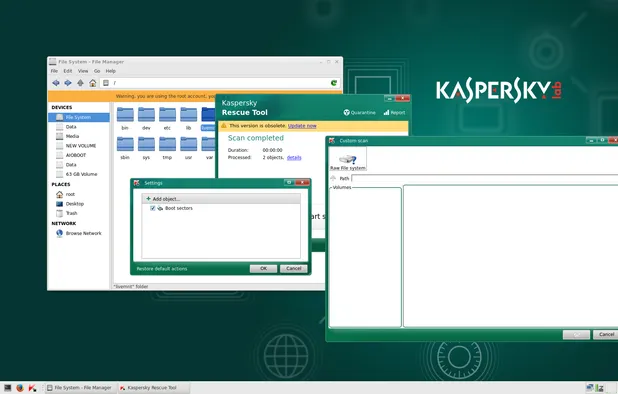Open the sys folder

point(146,148)
